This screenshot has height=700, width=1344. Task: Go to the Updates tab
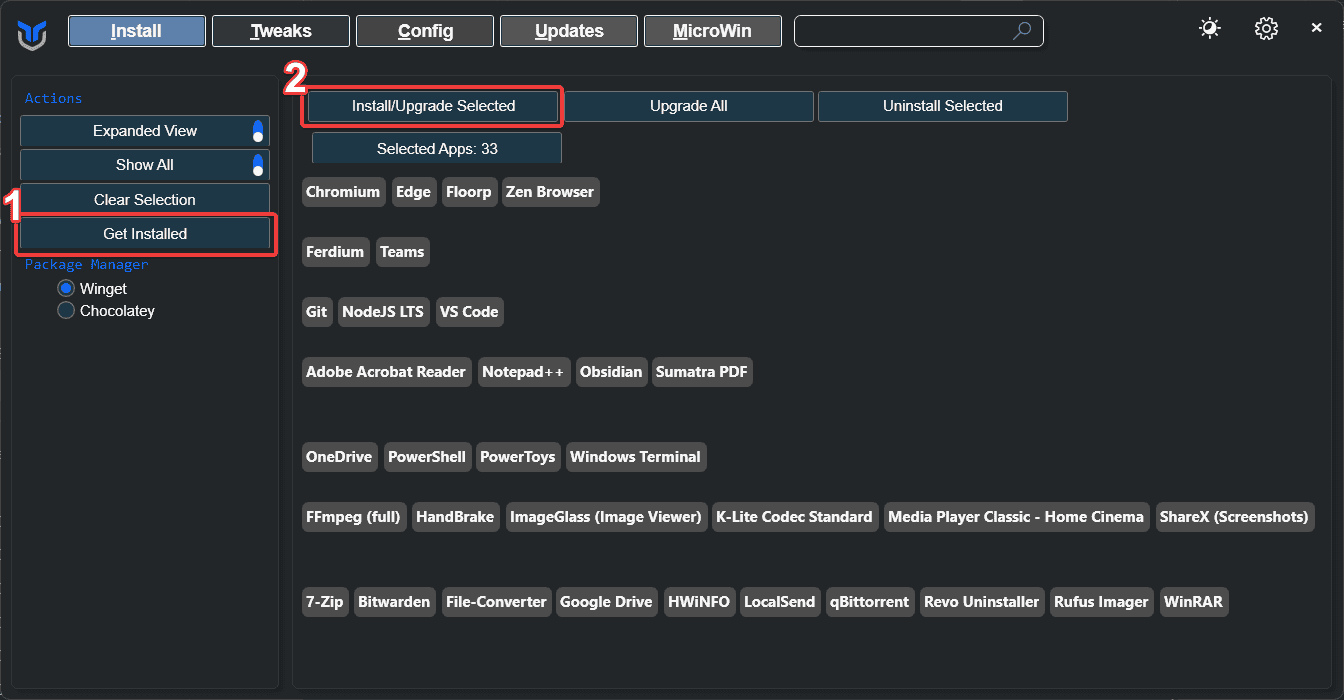[x=569, y=31]
